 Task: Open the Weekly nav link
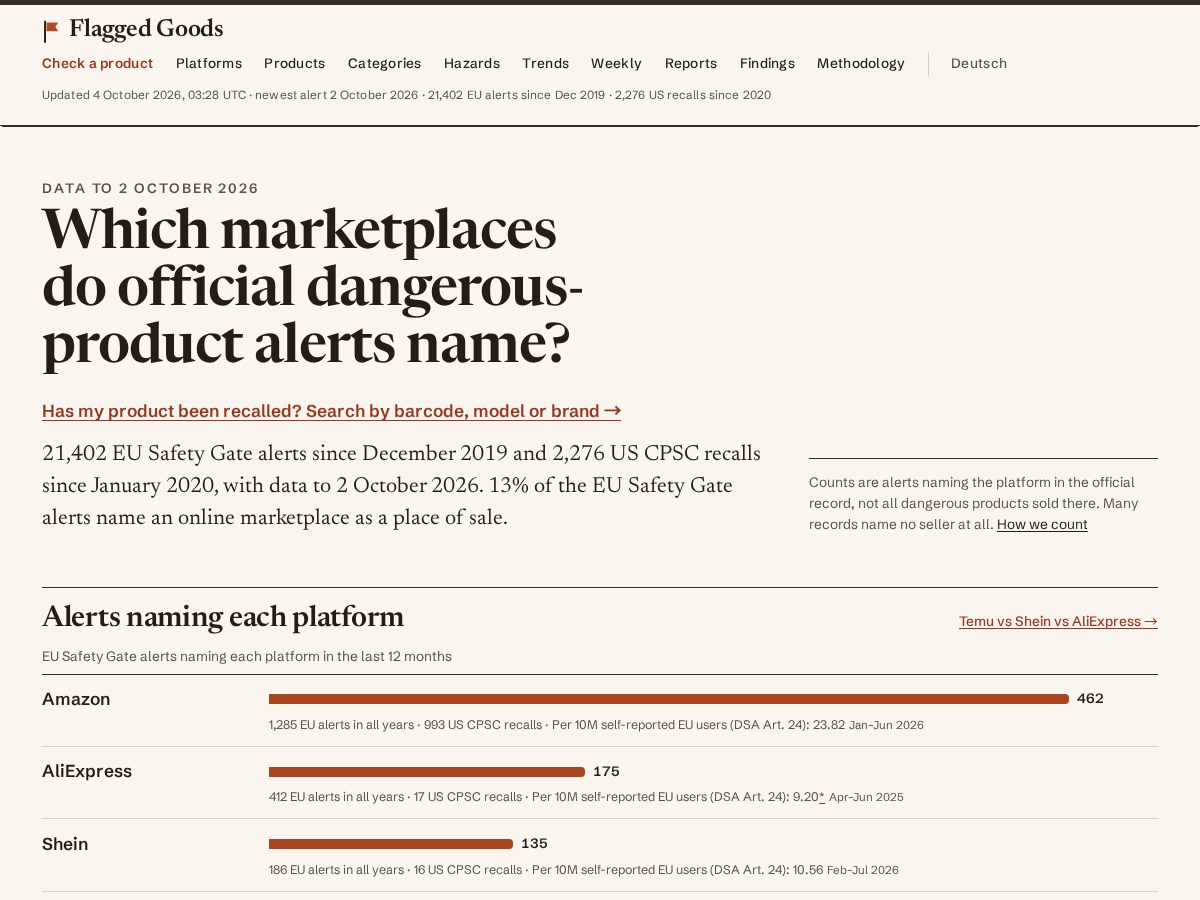click(616, 63)
